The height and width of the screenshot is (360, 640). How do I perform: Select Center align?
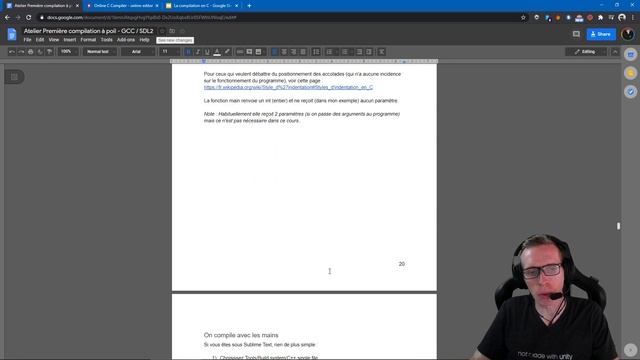(x=284, y=52)
